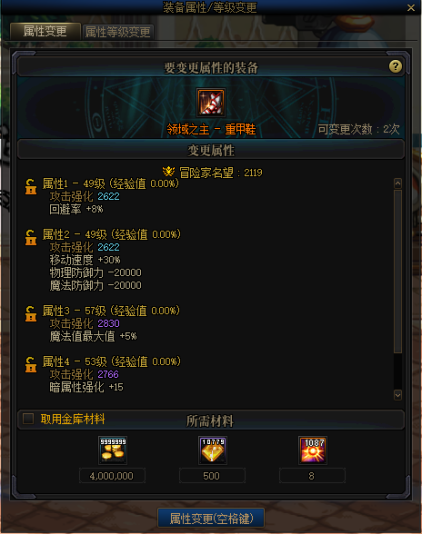Screen dimensions: 422x535
Task: Click the attribute list scrollbar thumb
Action: tap(398, 271)
